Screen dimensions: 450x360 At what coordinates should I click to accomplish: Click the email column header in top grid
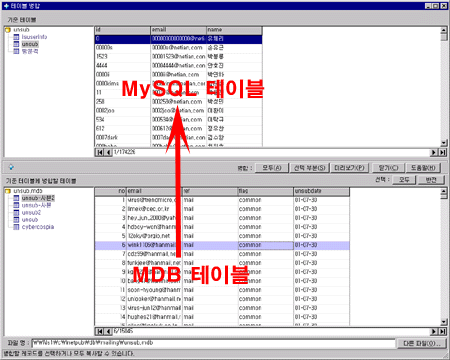pos(178,30)
